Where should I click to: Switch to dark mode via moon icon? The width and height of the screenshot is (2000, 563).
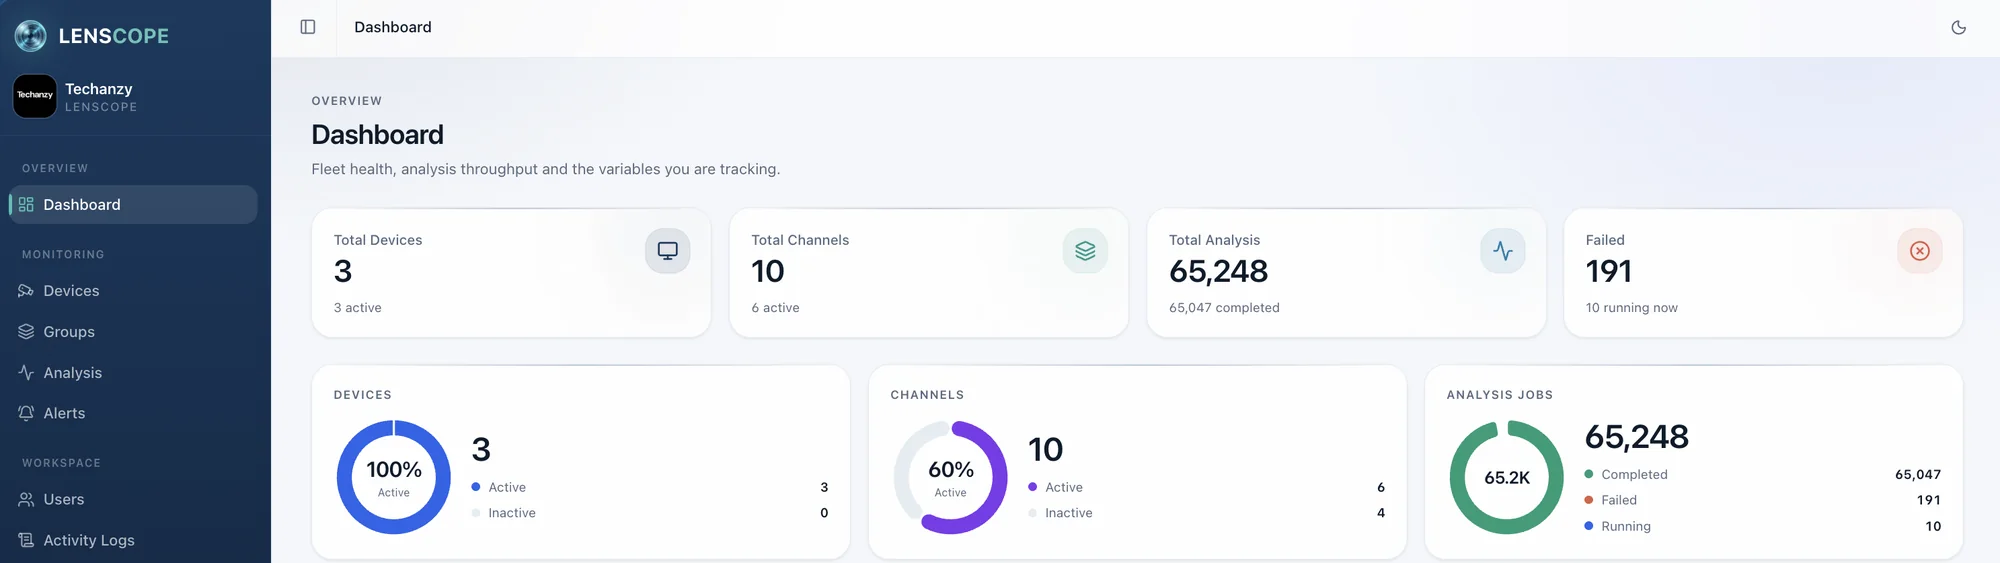coord(1958,28)
